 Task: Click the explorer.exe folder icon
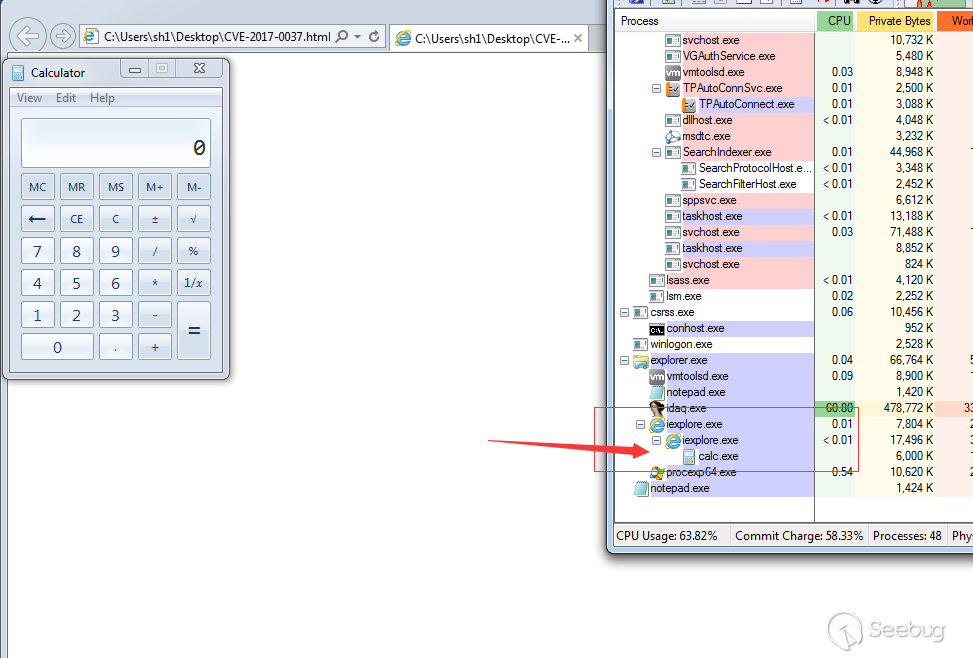(x=640, y=361)
